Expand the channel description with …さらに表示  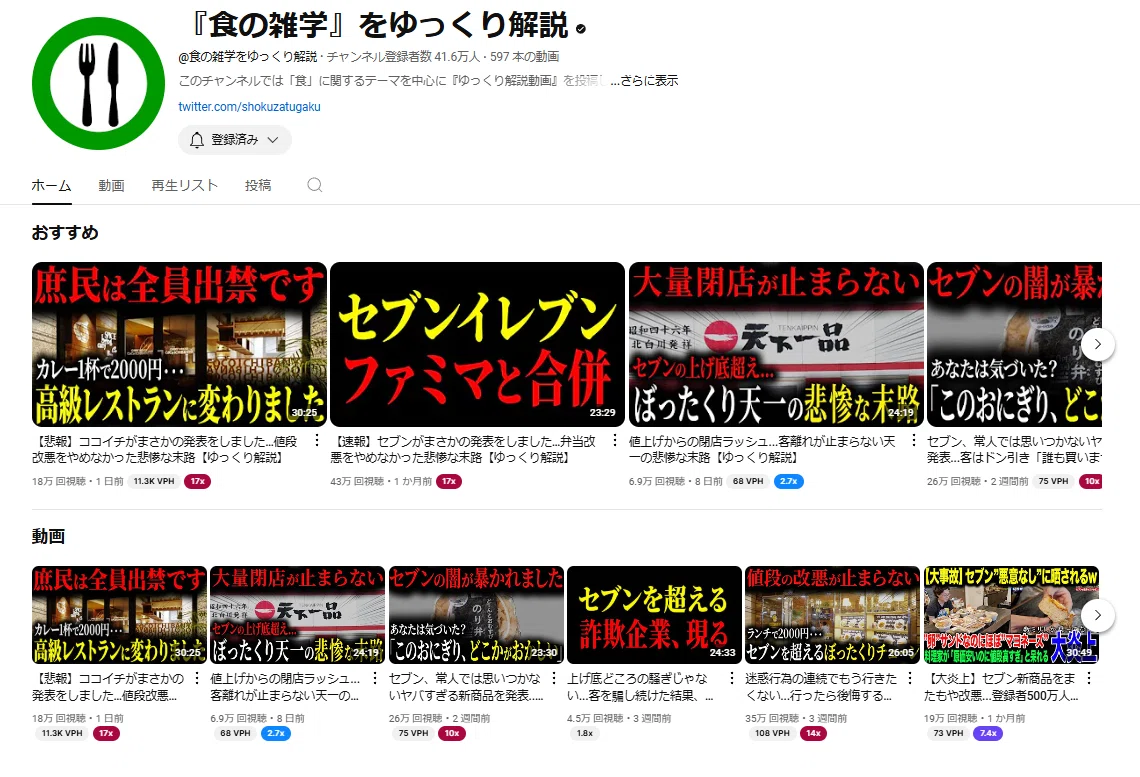644,81
